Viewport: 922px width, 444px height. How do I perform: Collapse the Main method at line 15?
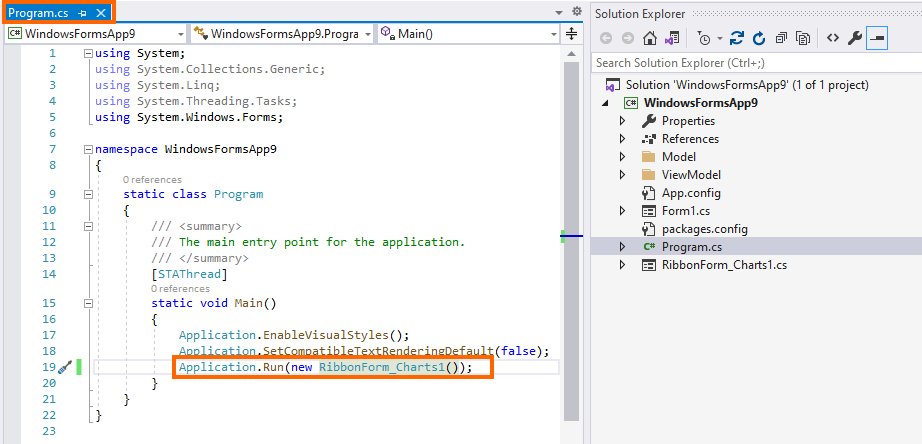point(88,303)
